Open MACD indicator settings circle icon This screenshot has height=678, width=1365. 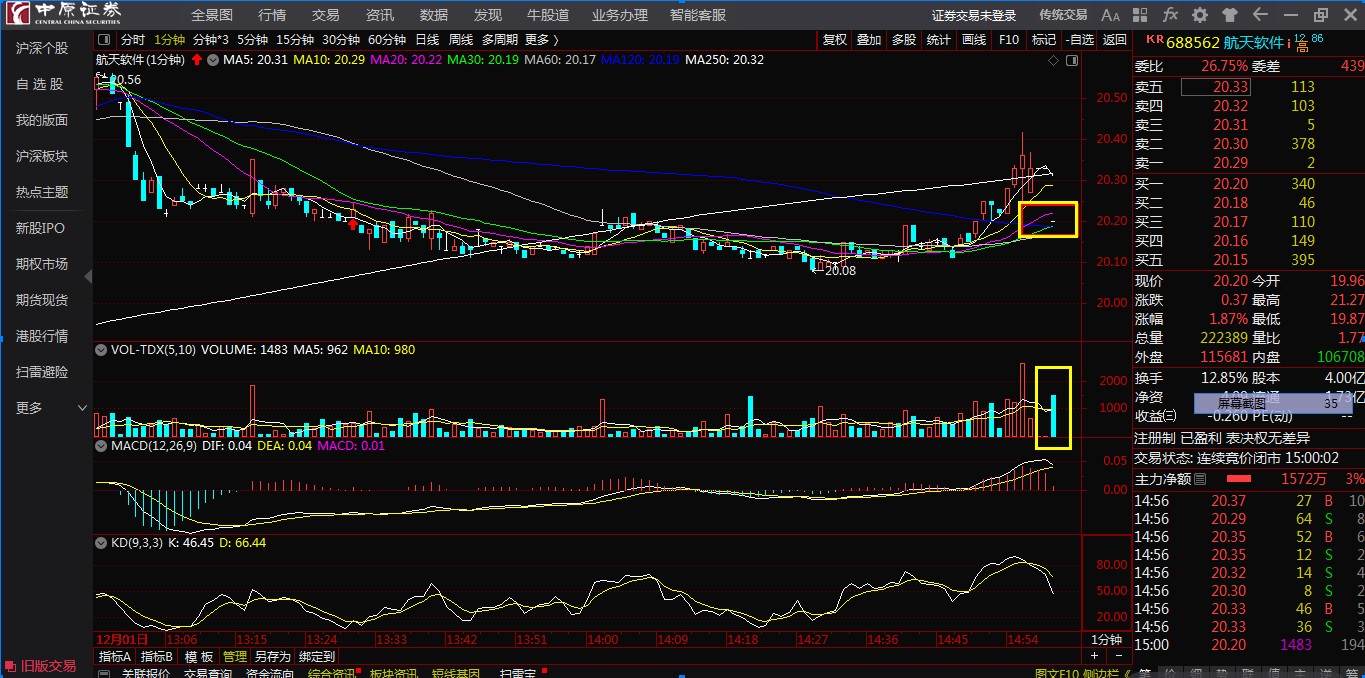(x=101, y=446)
